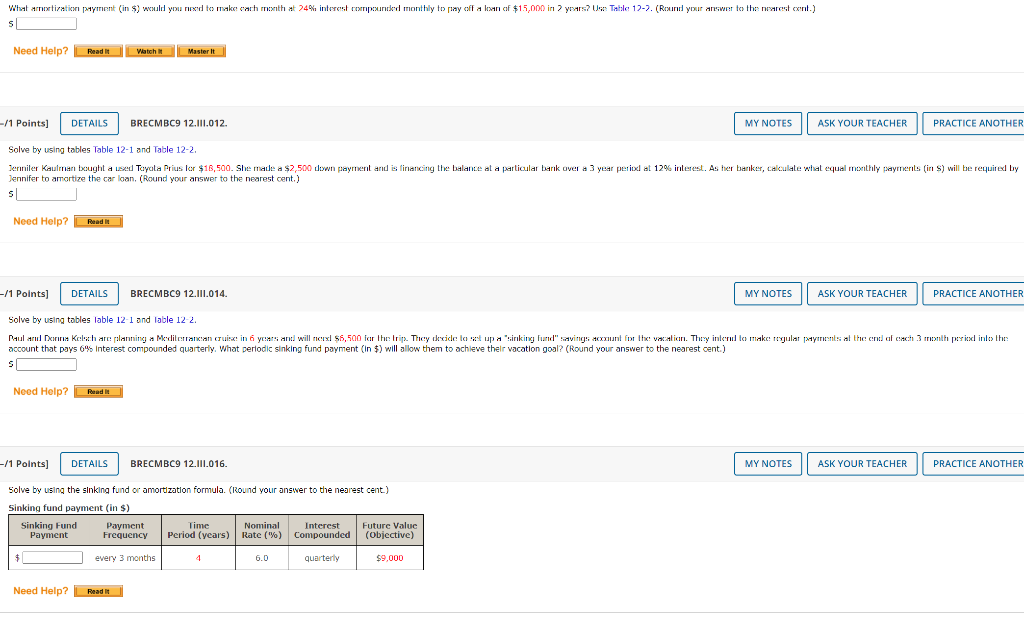Click the BRECMBC9 12.III.012. question code
The height and width of the screenshot is (629, 1024).
(179, 123)
